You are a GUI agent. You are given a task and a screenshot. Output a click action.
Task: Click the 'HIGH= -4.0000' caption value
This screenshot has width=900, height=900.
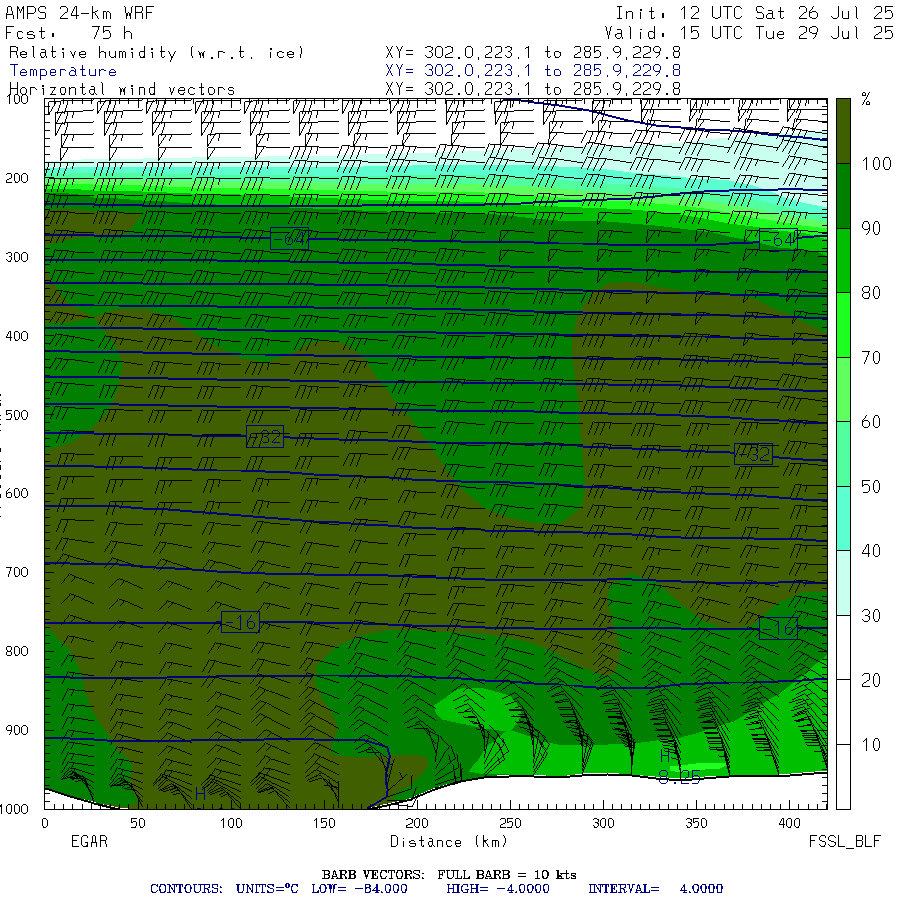click(498, 889)
